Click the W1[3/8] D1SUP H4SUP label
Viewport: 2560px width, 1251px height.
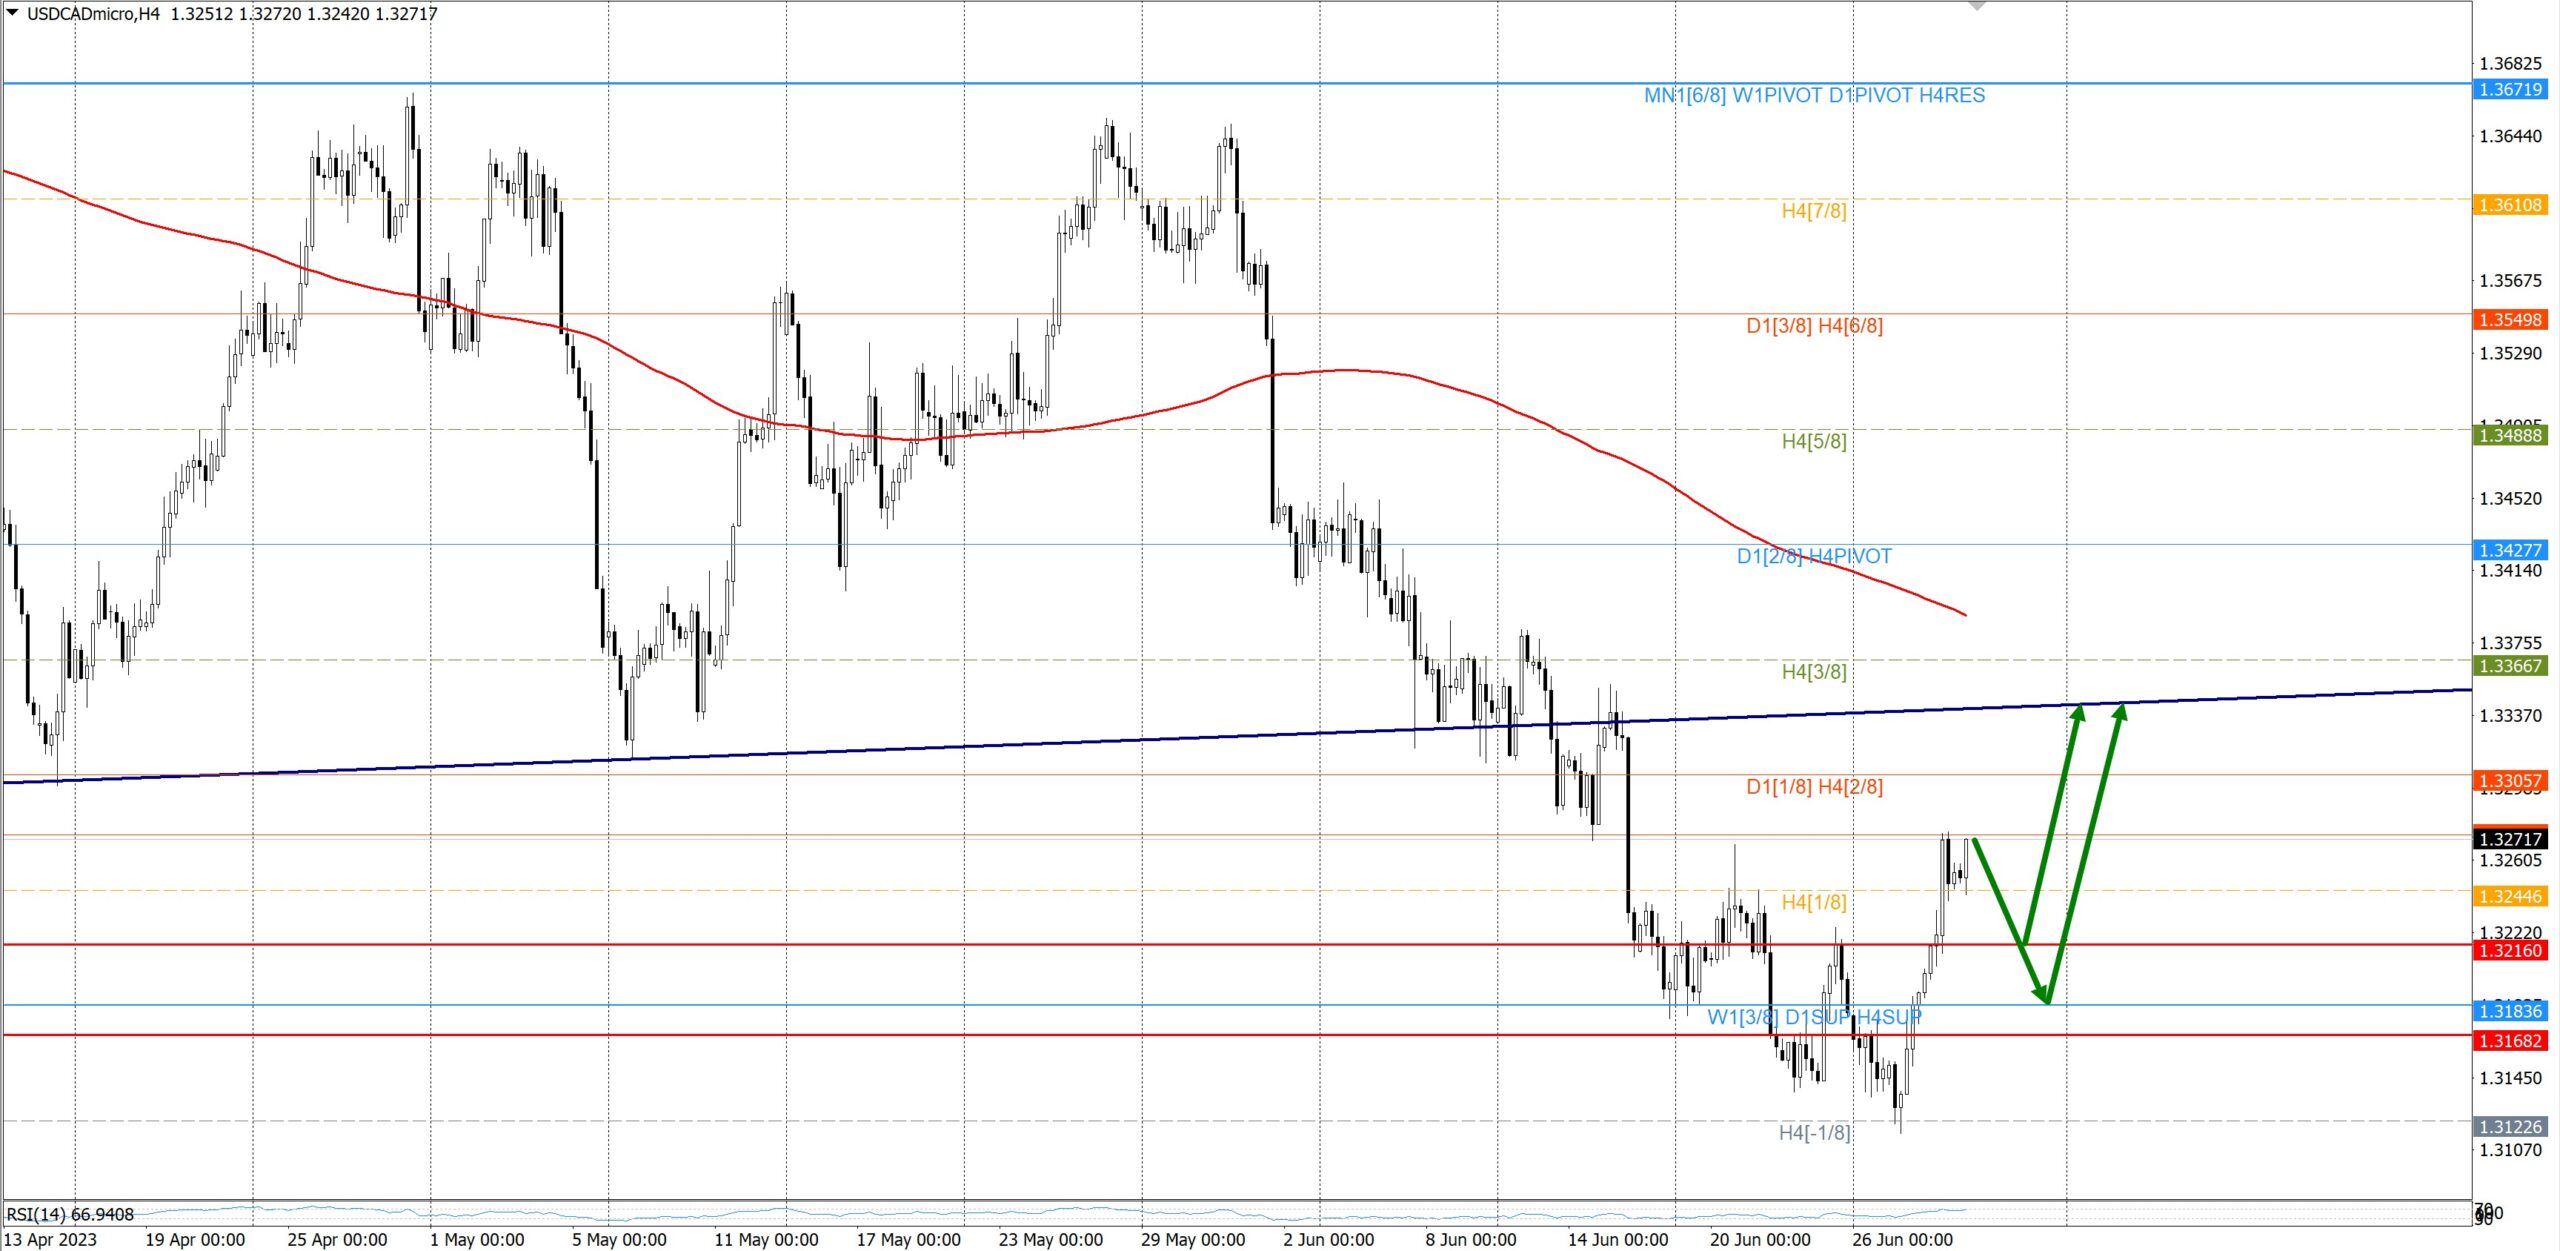point(1814,1017)
